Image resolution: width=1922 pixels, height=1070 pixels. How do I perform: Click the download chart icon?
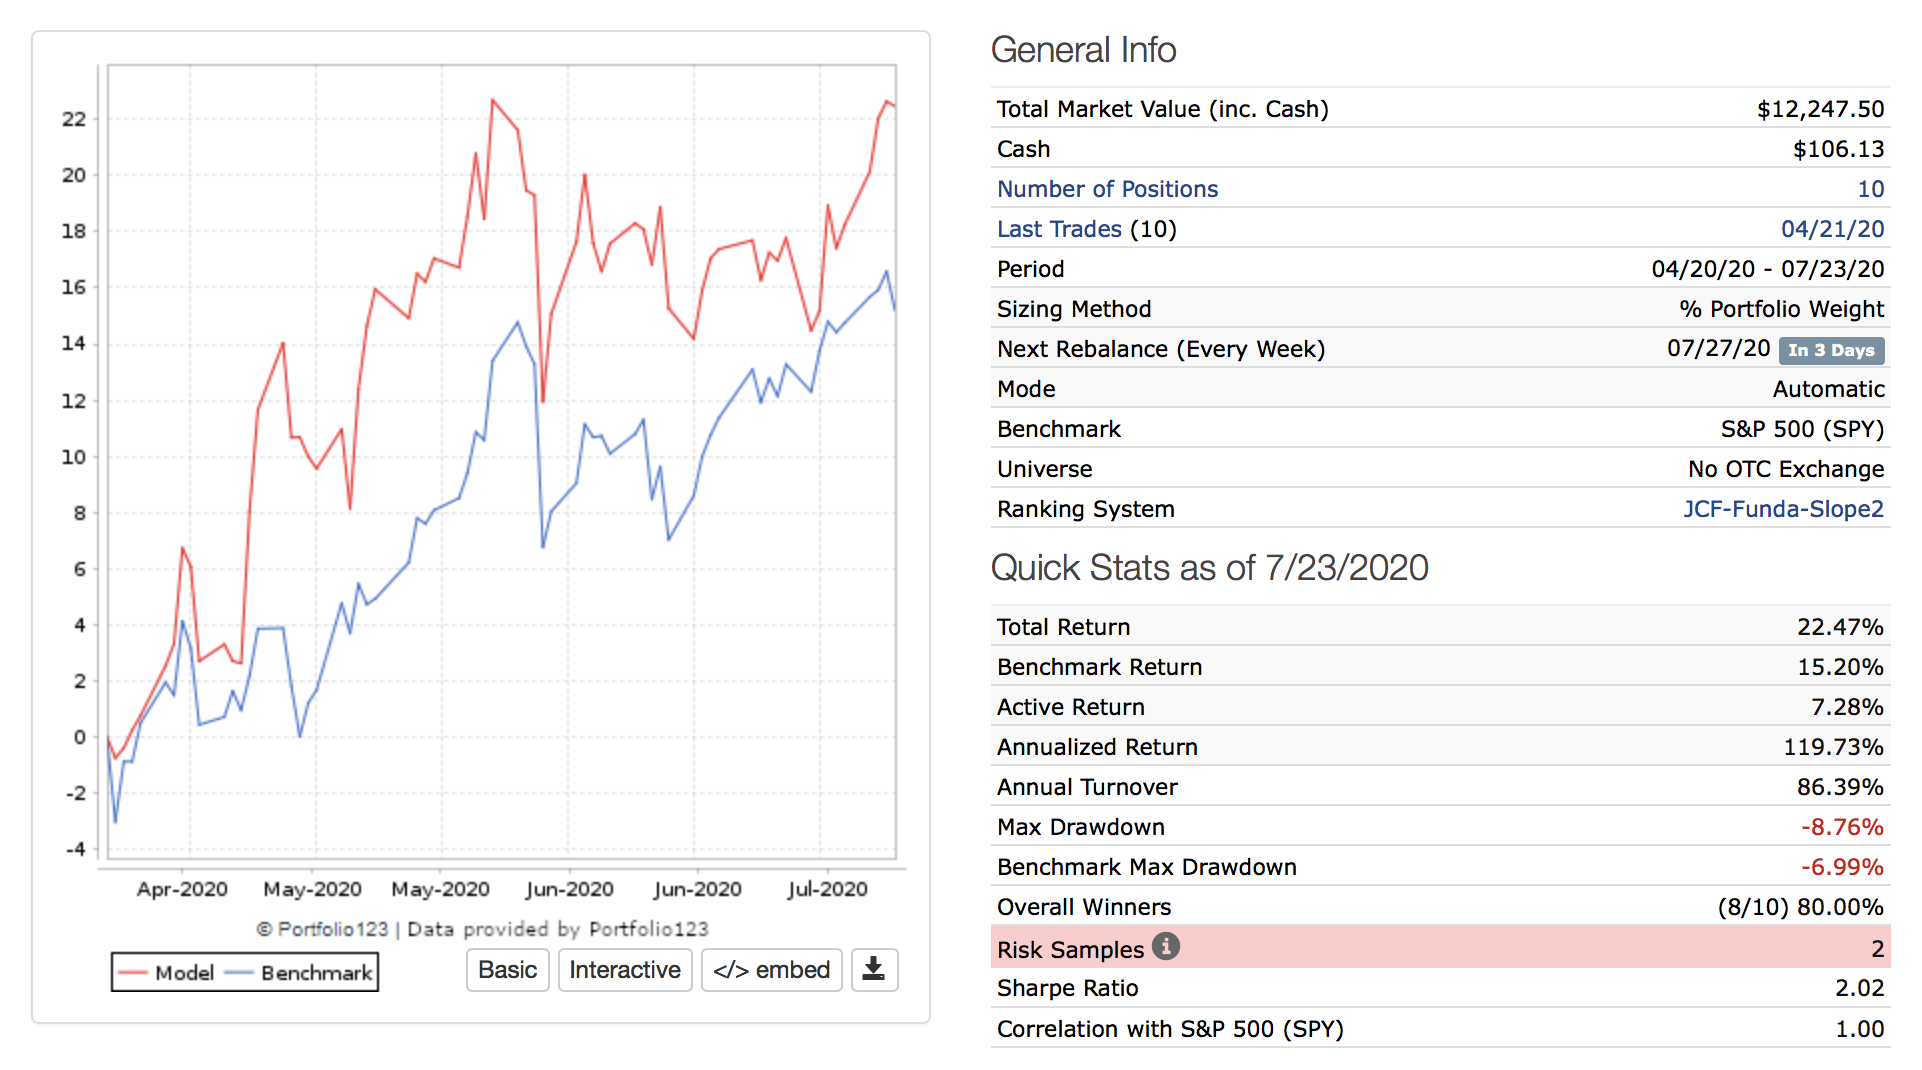click(874, 970)
